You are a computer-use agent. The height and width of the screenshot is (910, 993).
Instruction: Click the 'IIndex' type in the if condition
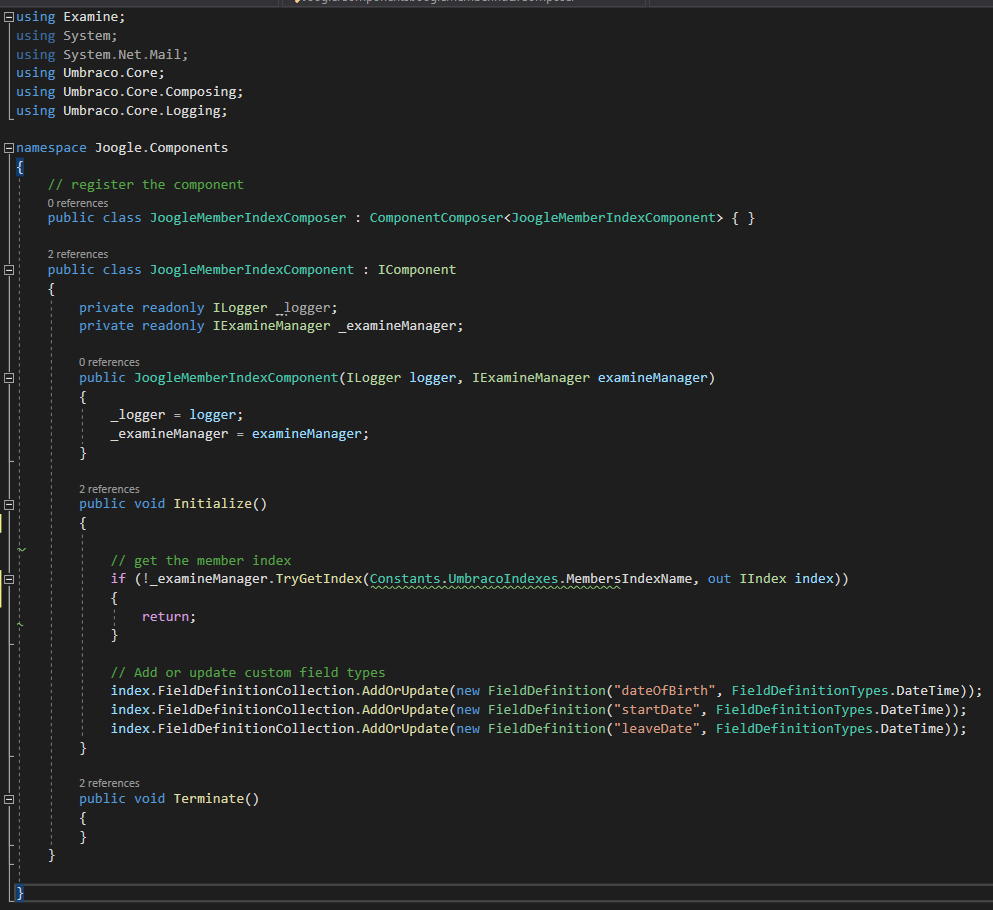click(762, 579)
